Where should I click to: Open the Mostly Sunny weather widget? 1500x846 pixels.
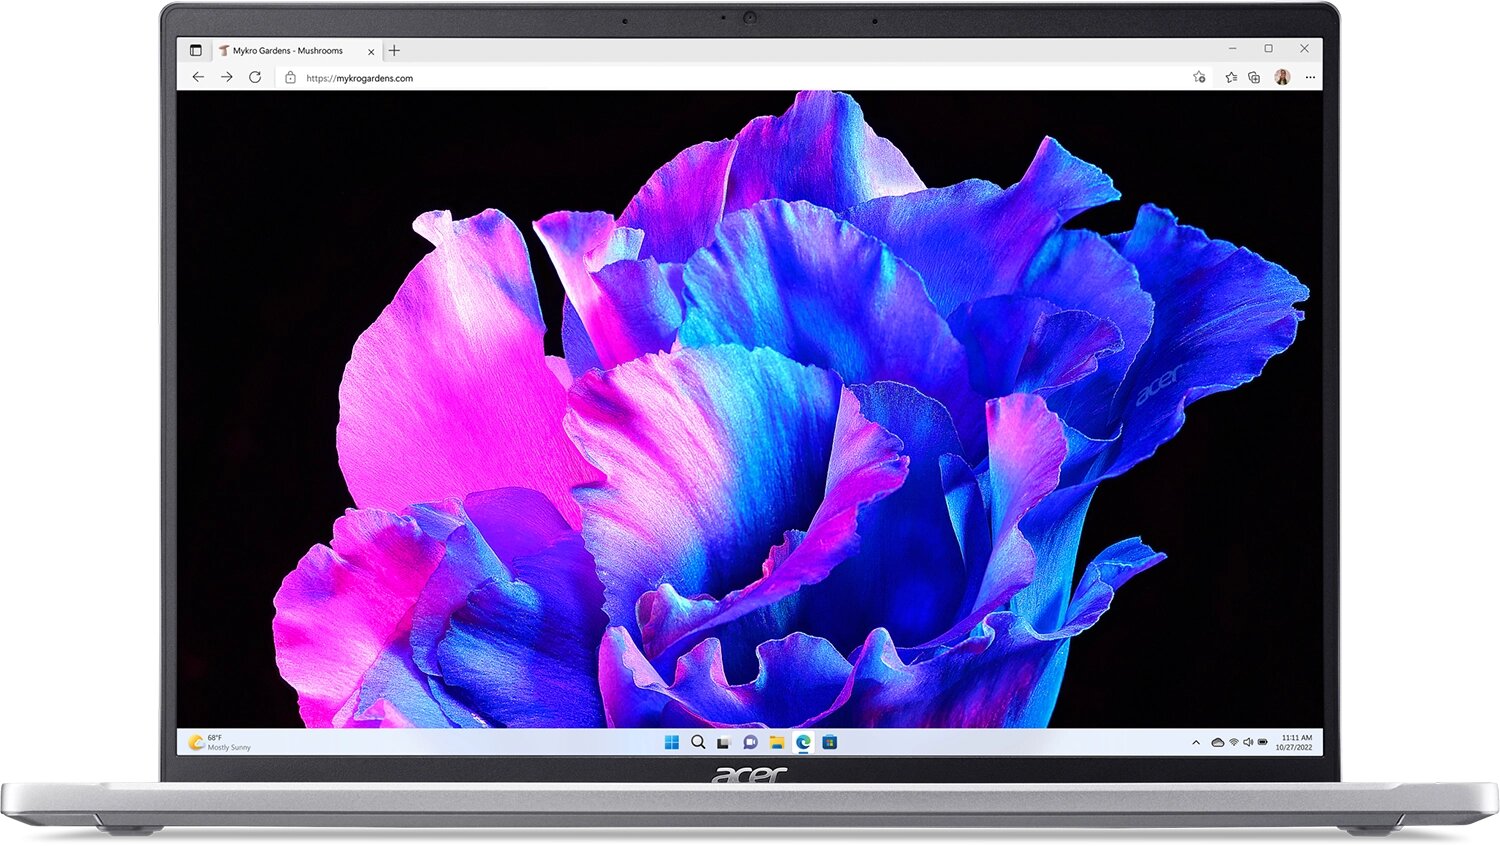click(215, 742)
